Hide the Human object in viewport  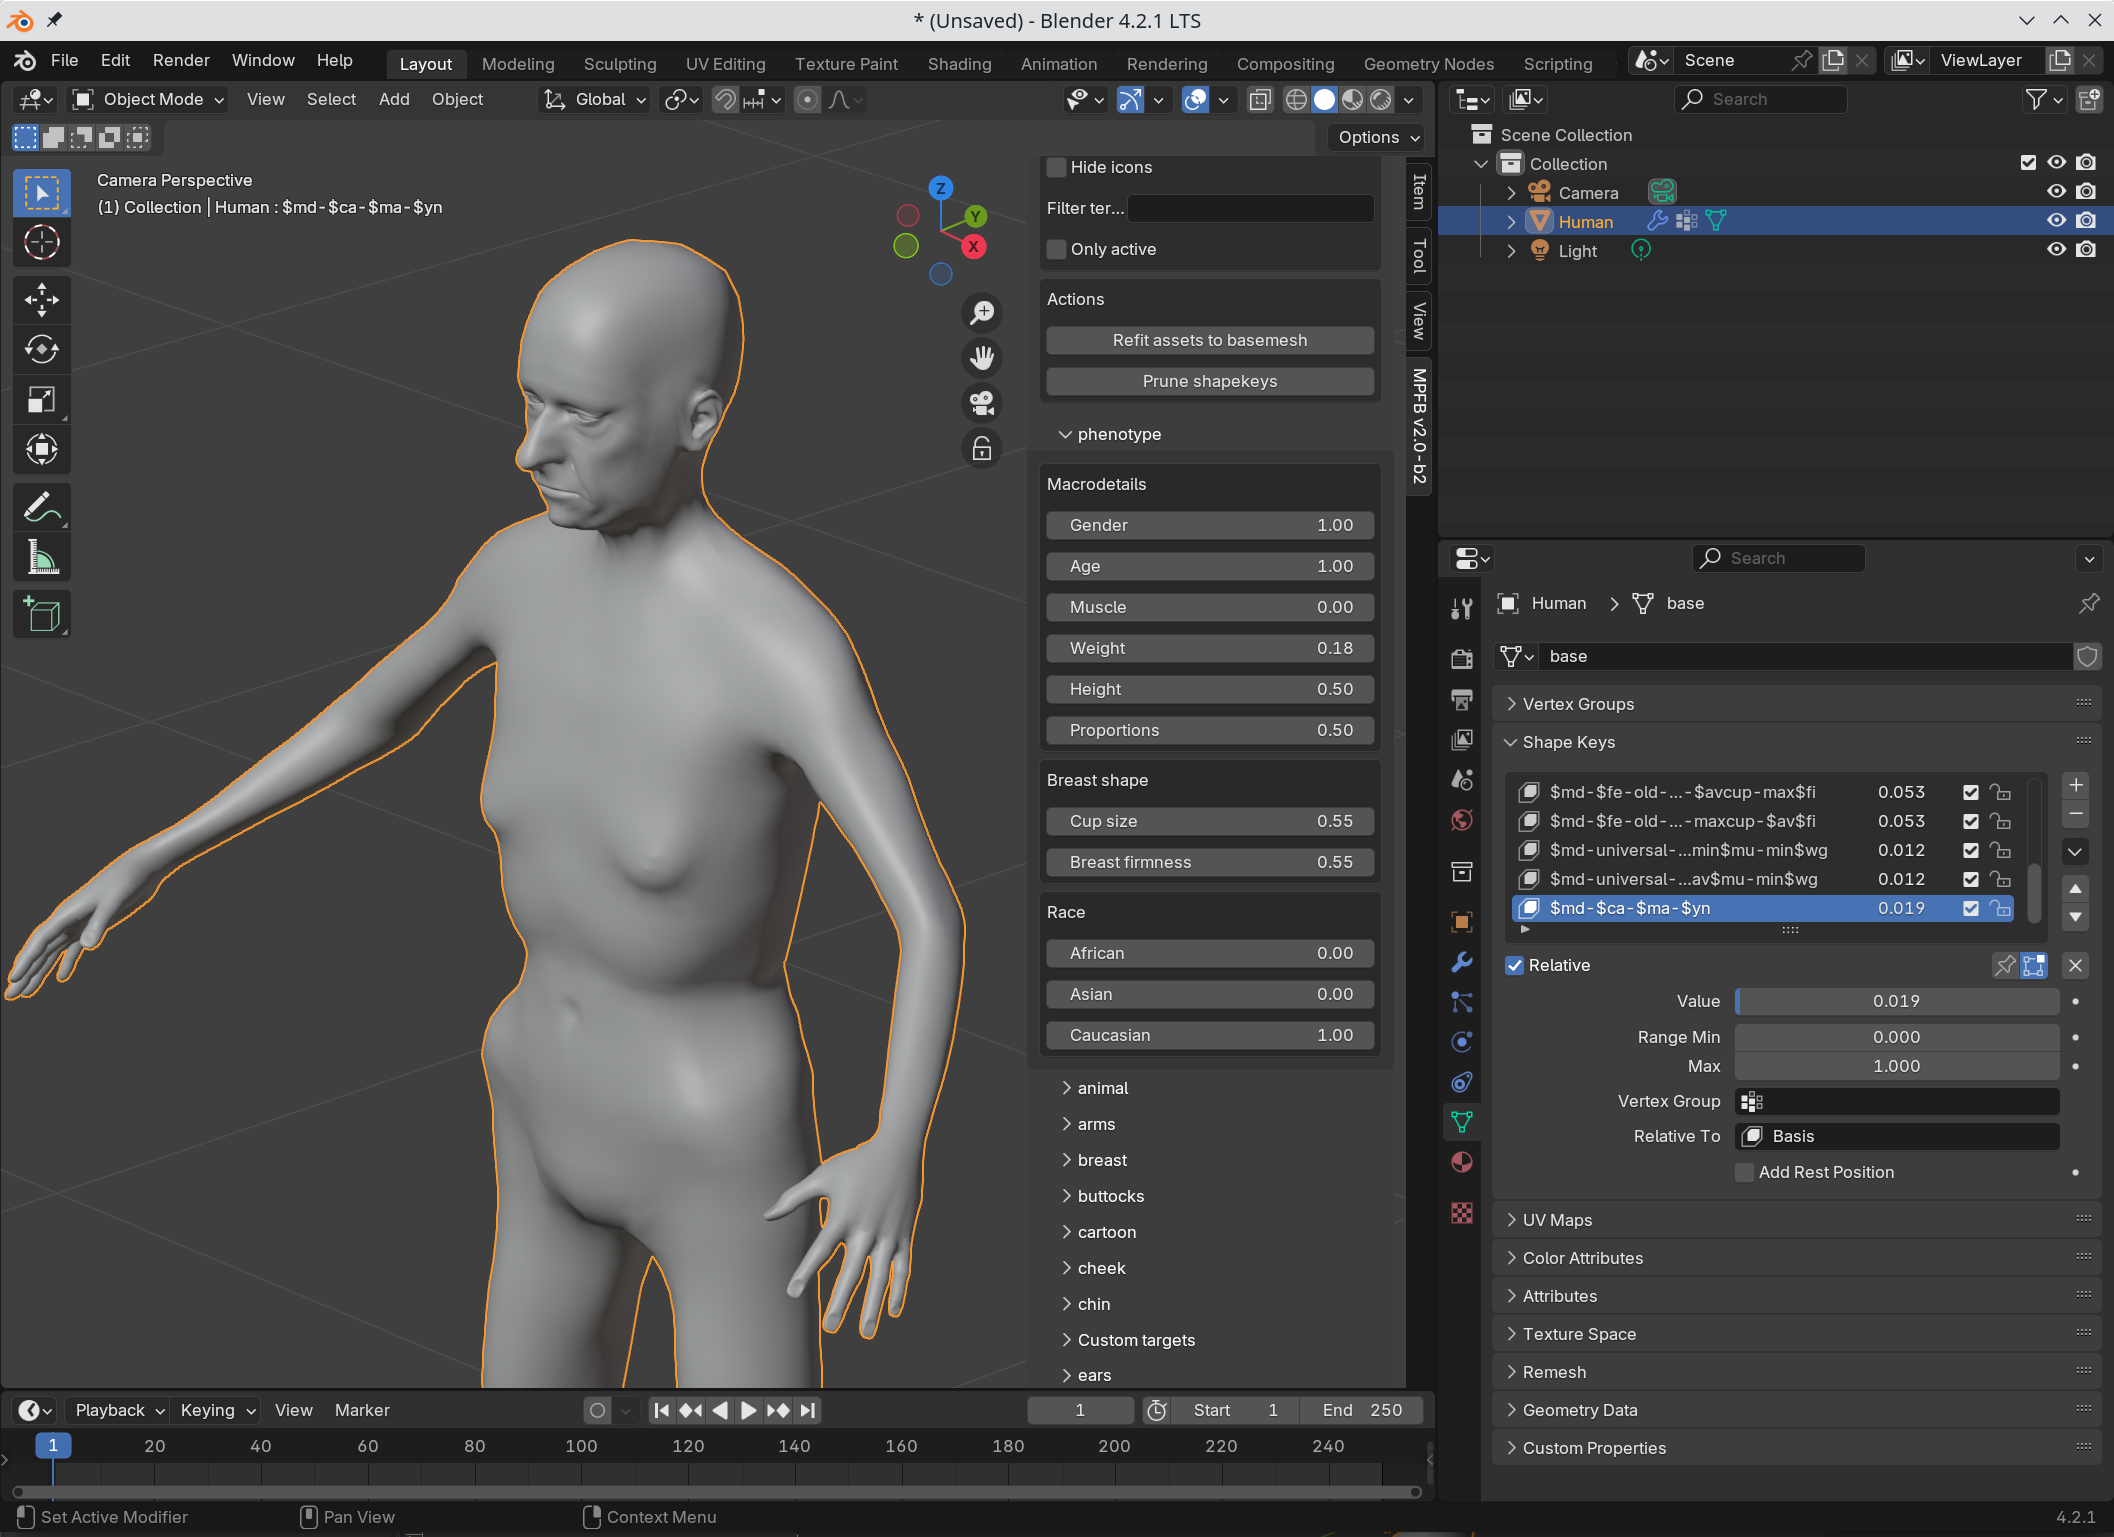pos(2056,221)
